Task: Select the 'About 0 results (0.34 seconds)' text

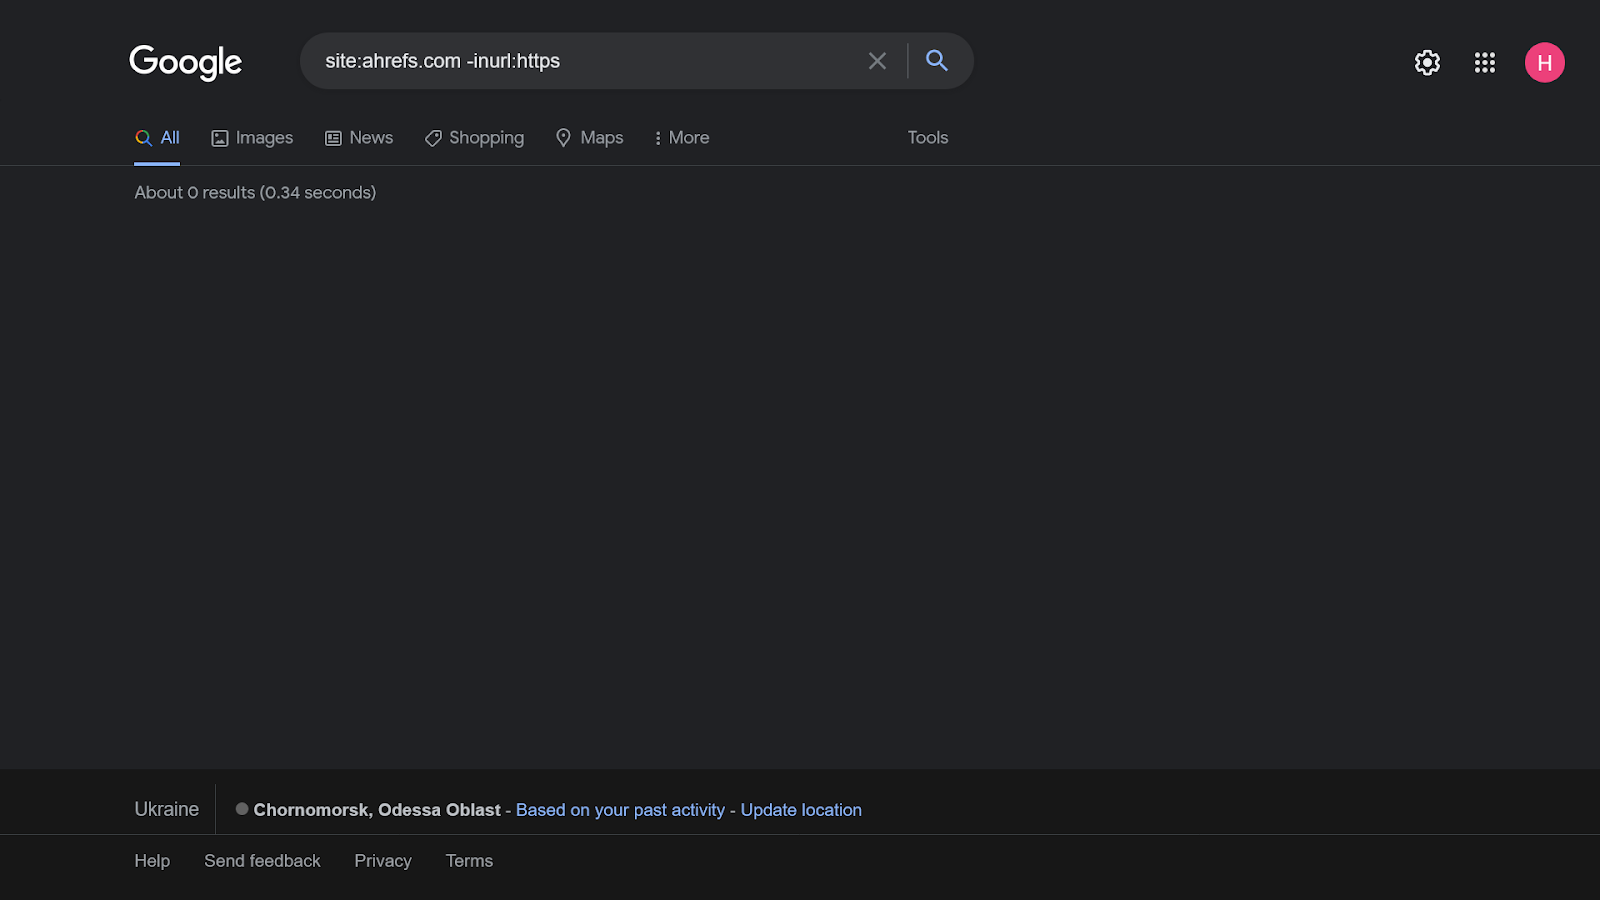Action: click(x=255, y=193)
